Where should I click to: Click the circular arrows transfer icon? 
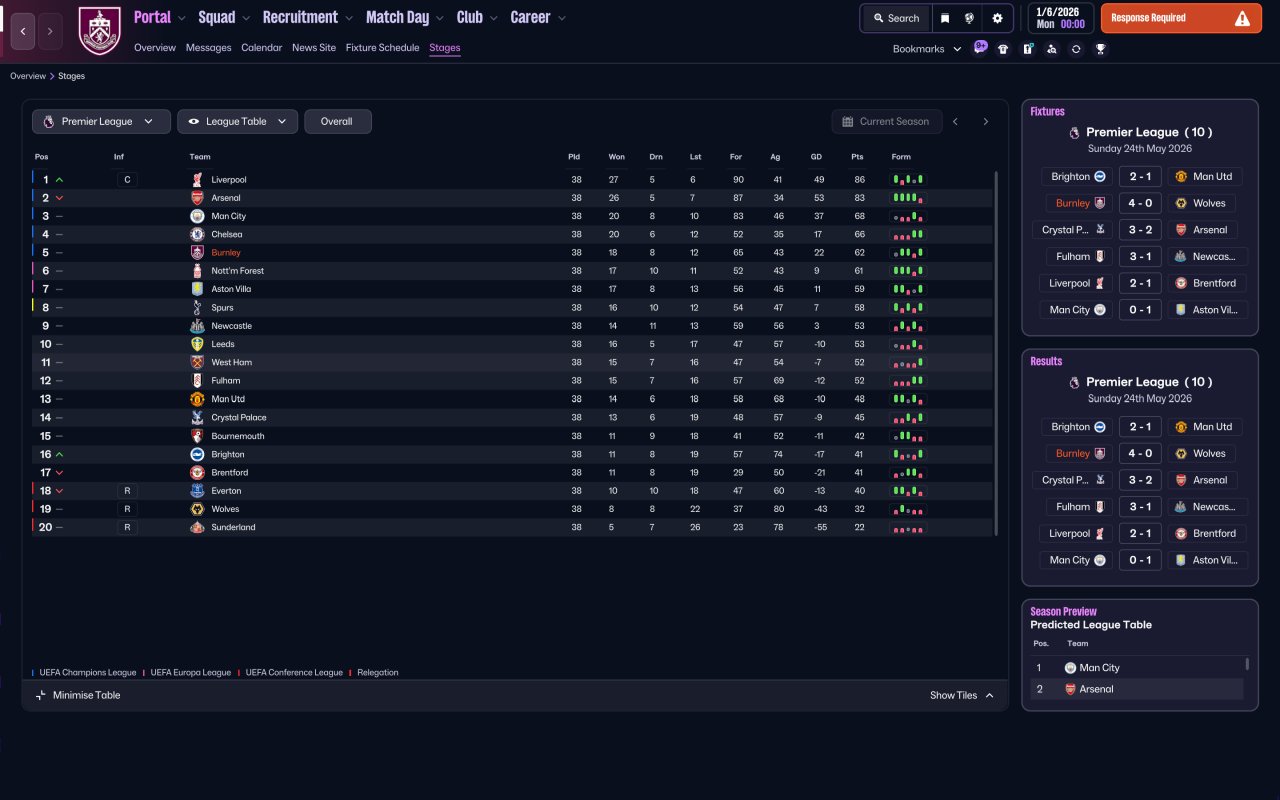click(1076, 49)
